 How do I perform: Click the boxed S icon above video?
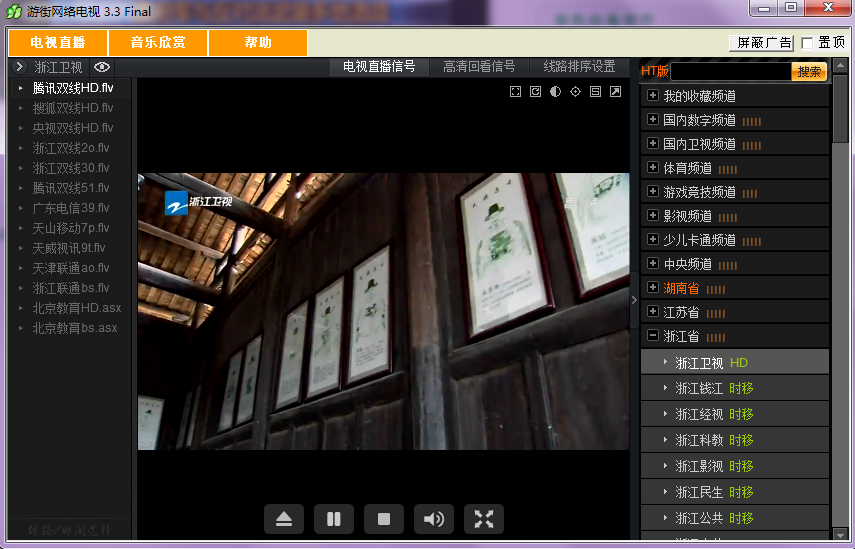pos(595,92)
